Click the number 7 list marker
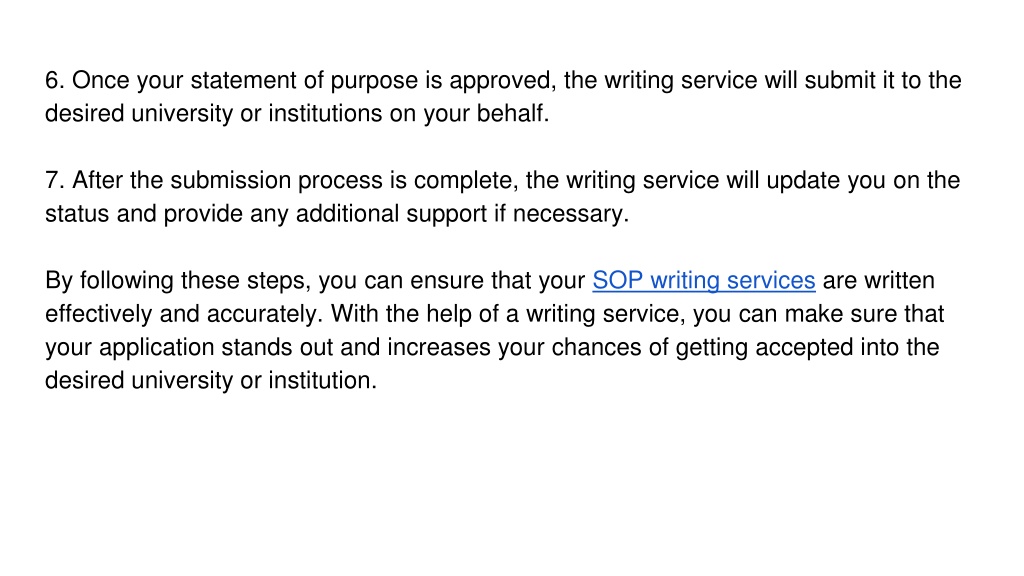 [x=54, y=180]
